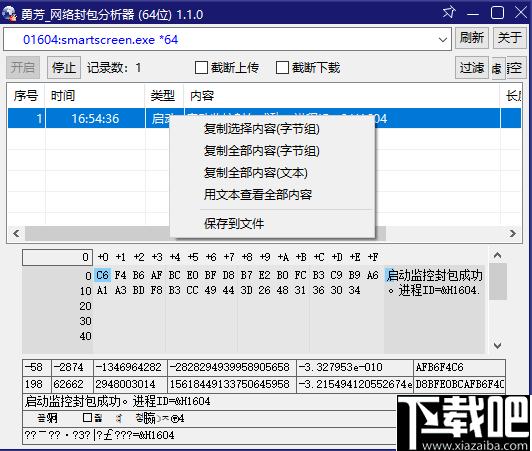532x451 pixels.
Task: Click the app icon in the title bar
Action: tap(9, 14)
